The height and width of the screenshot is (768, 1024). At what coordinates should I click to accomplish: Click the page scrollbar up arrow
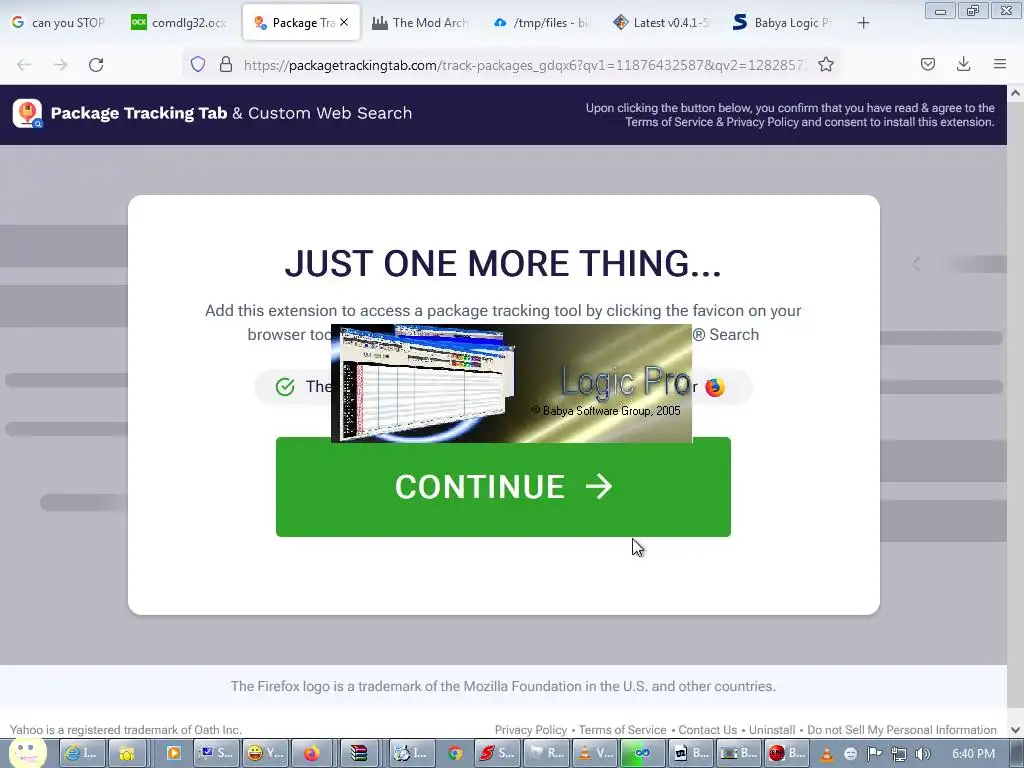[x=1016, y=93]
